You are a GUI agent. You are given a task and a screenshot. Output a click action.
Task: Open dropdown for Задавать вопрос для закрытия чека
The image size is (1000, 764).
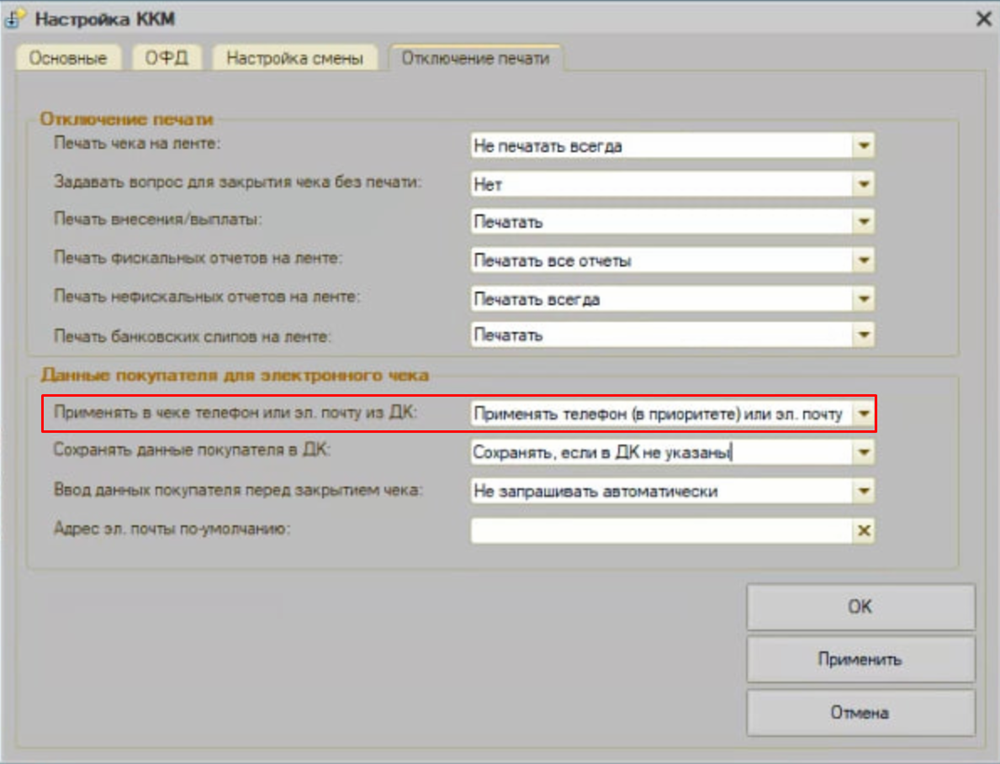(864, 184)
